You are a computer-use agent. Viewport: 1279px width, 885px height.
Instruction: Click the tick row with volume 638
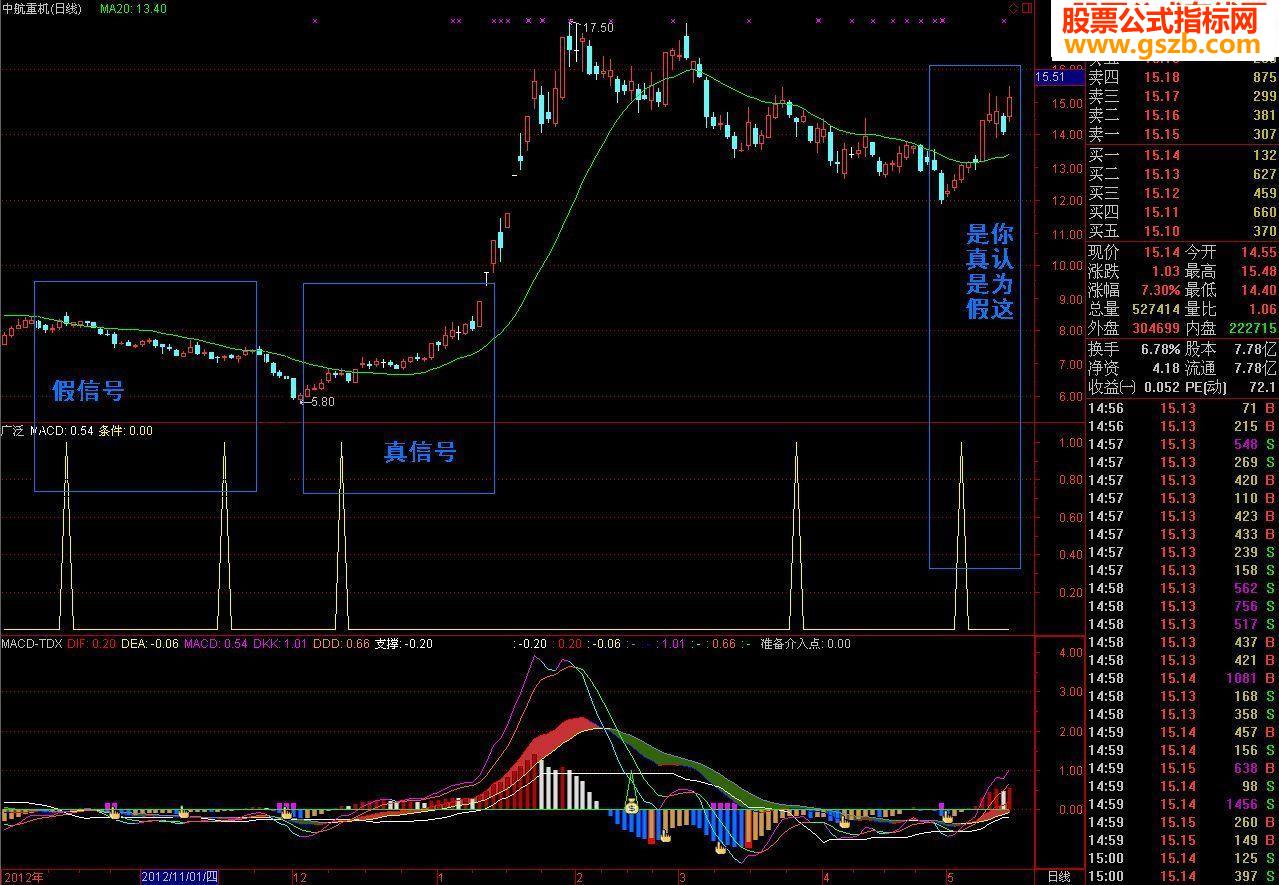click(1183, 768)
